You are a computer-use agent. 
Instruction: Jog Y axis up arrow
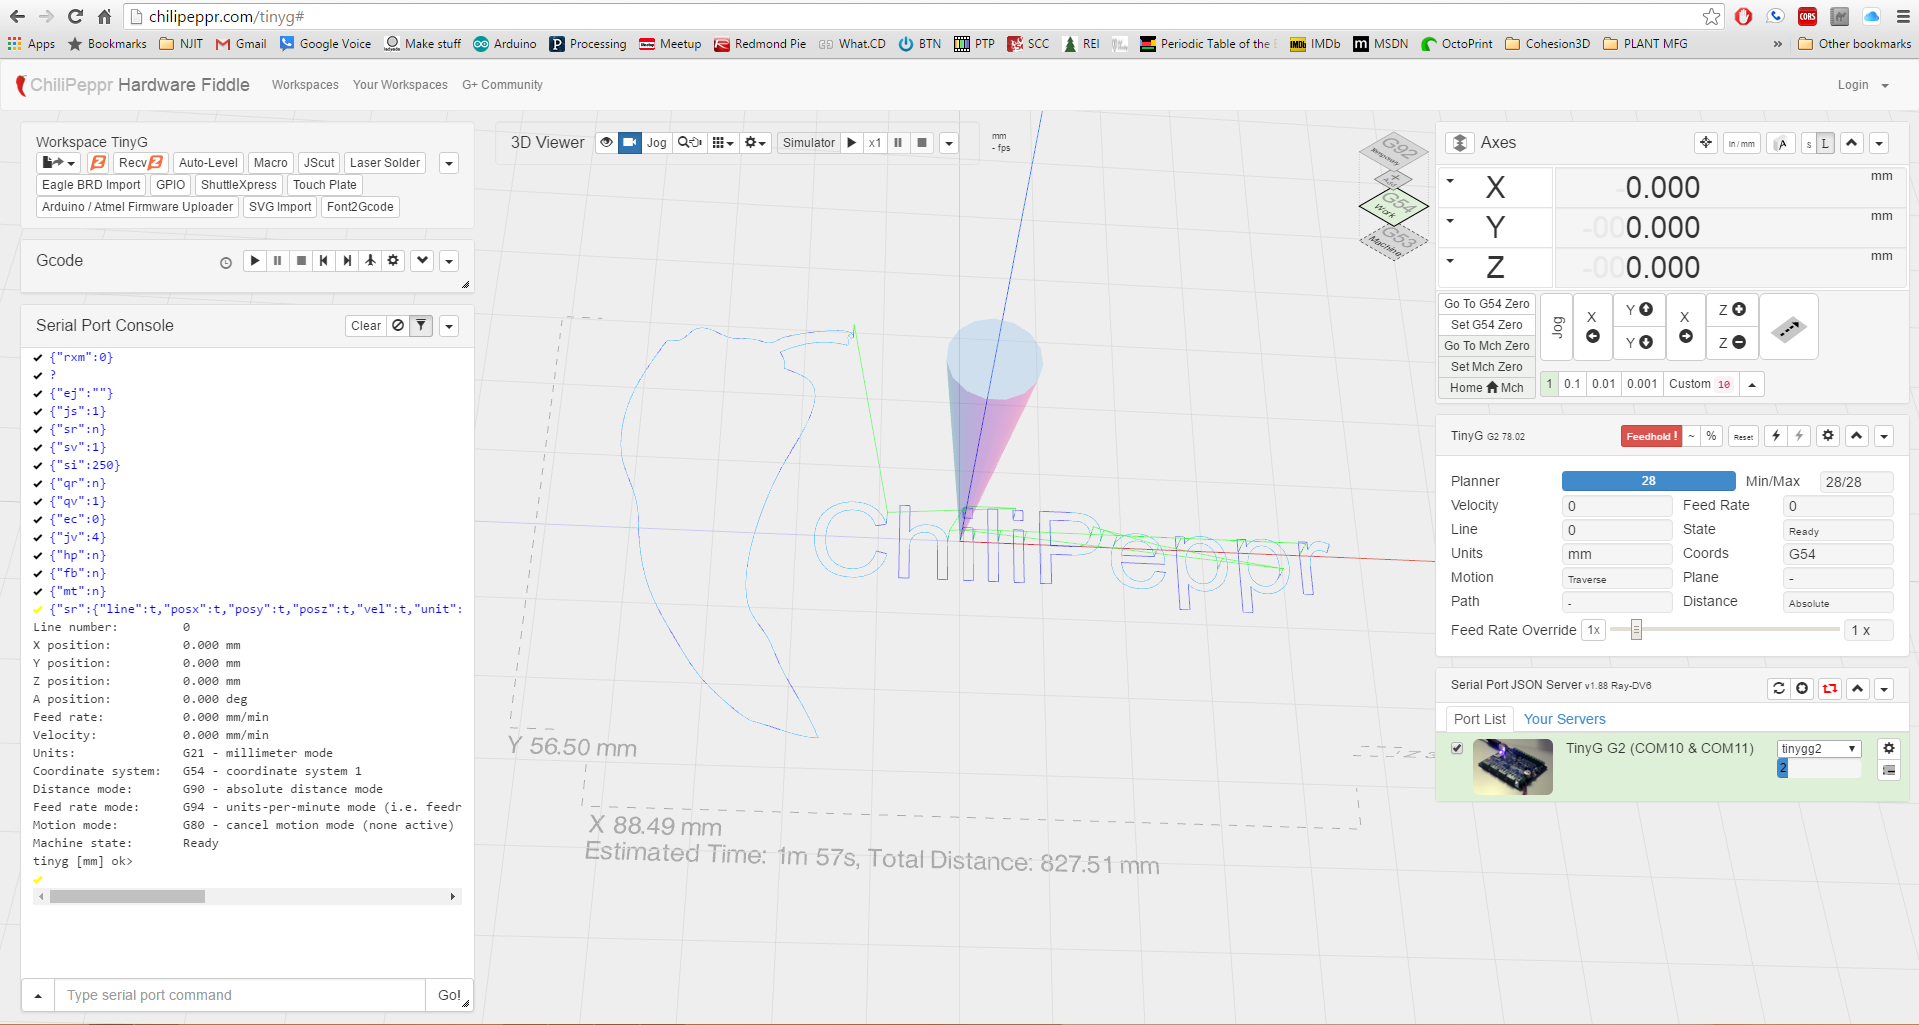point(1638,310)
